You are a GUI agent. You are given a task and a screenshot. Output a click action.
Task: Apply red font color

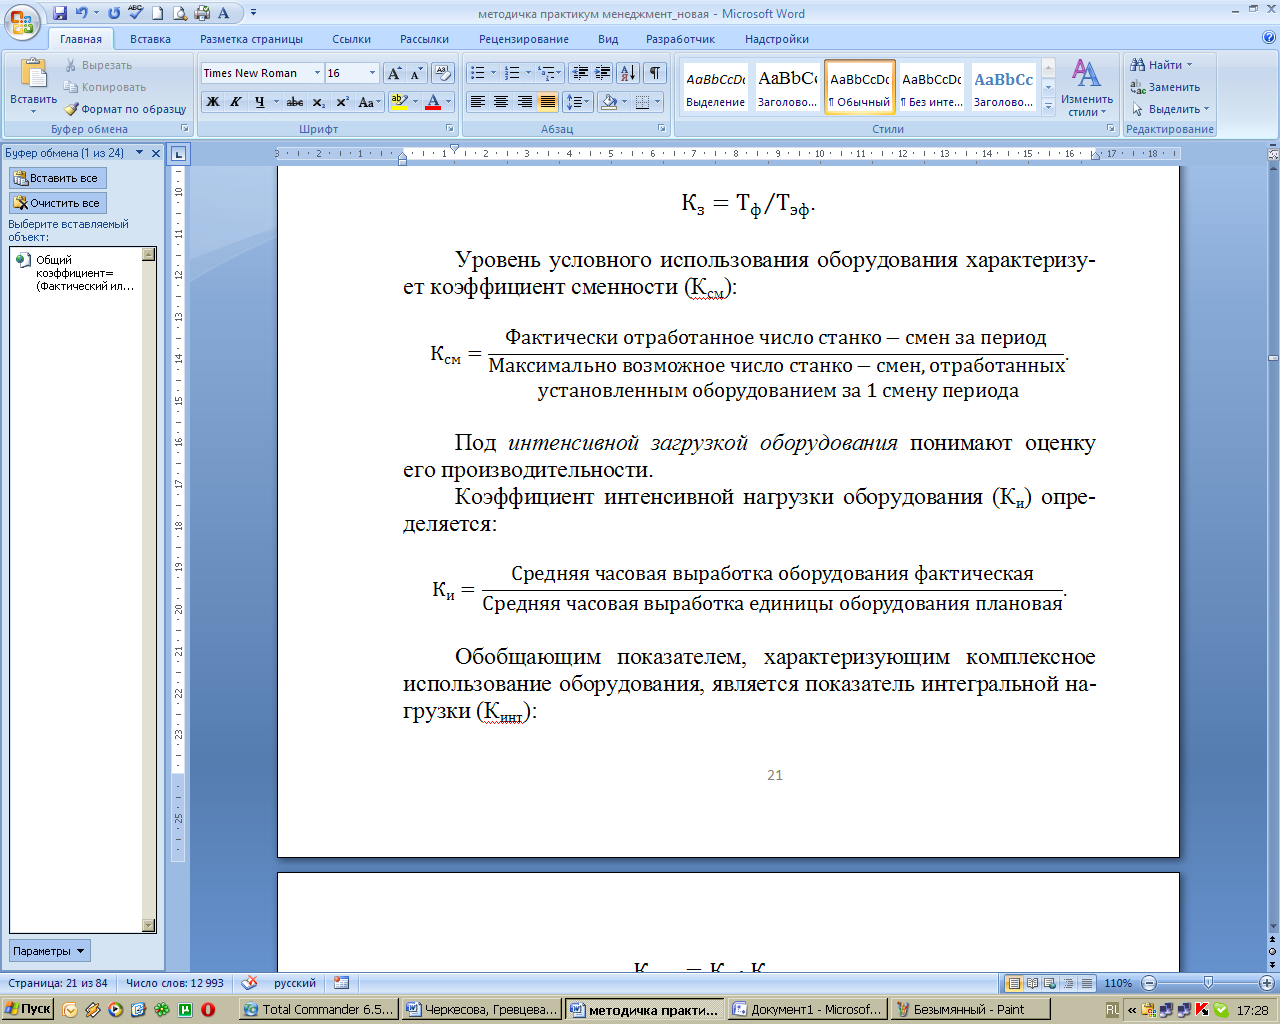(x=432, y=102)
